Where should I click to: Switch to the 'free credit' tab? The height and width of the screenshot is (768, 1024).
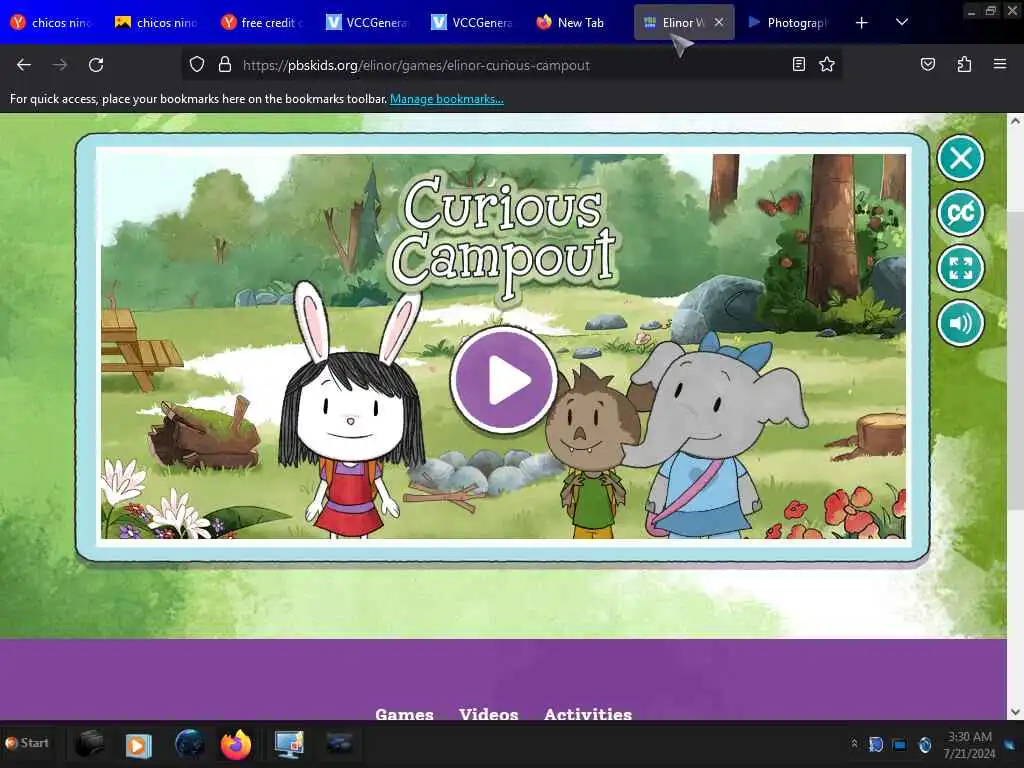pos(263,22)
